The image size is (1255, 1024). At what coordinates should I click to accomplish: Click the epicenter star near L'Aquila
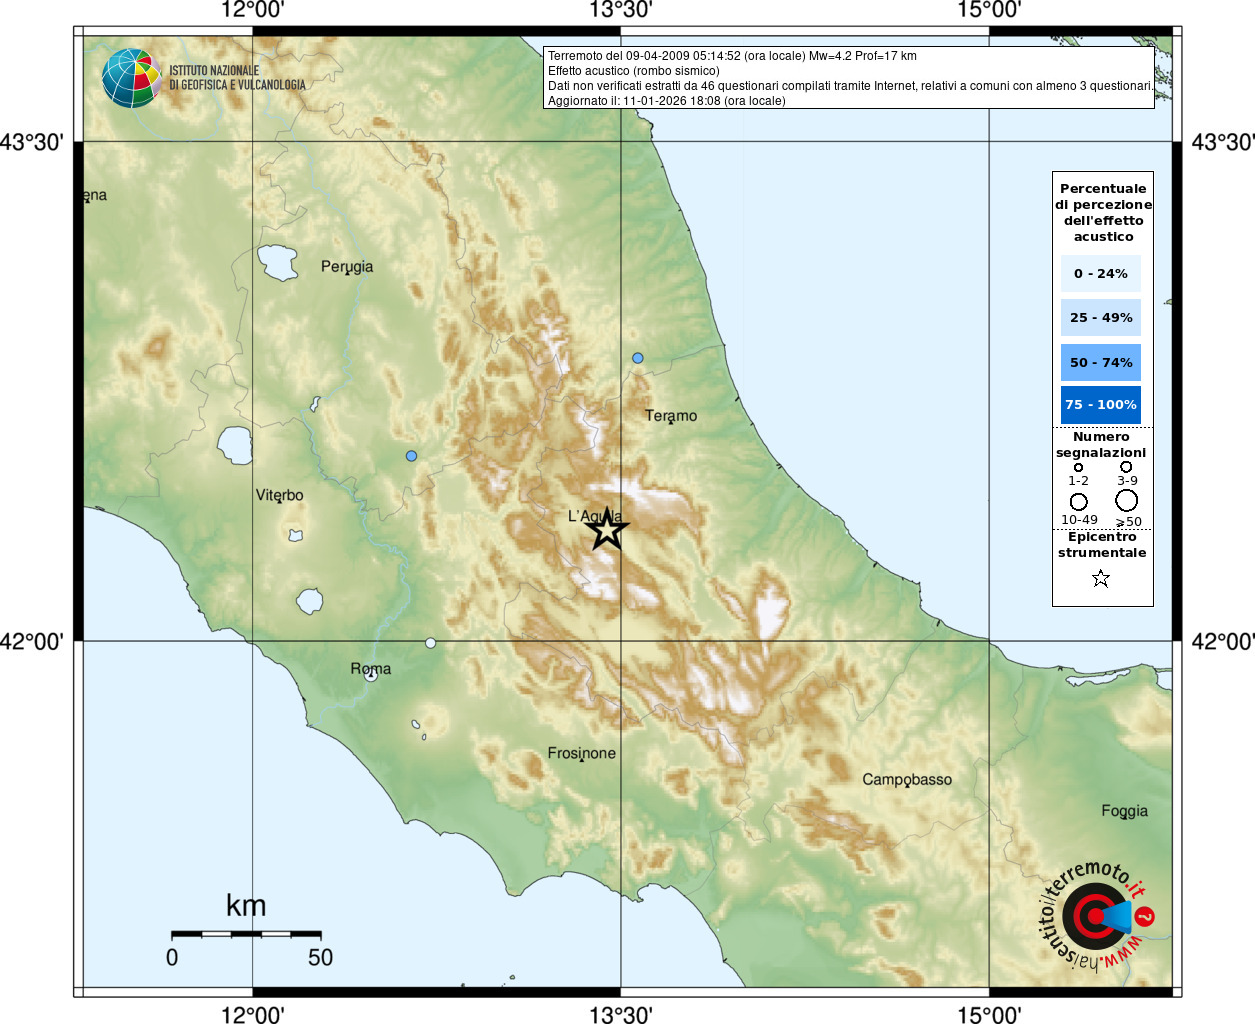606,529
